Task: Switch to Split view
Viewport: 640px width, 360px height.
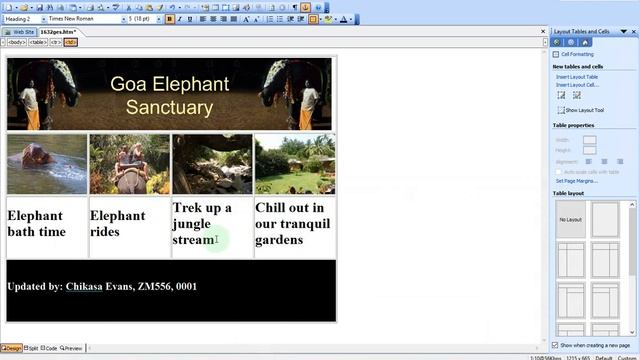Action: pyautogui.click(x=31, y=348)
